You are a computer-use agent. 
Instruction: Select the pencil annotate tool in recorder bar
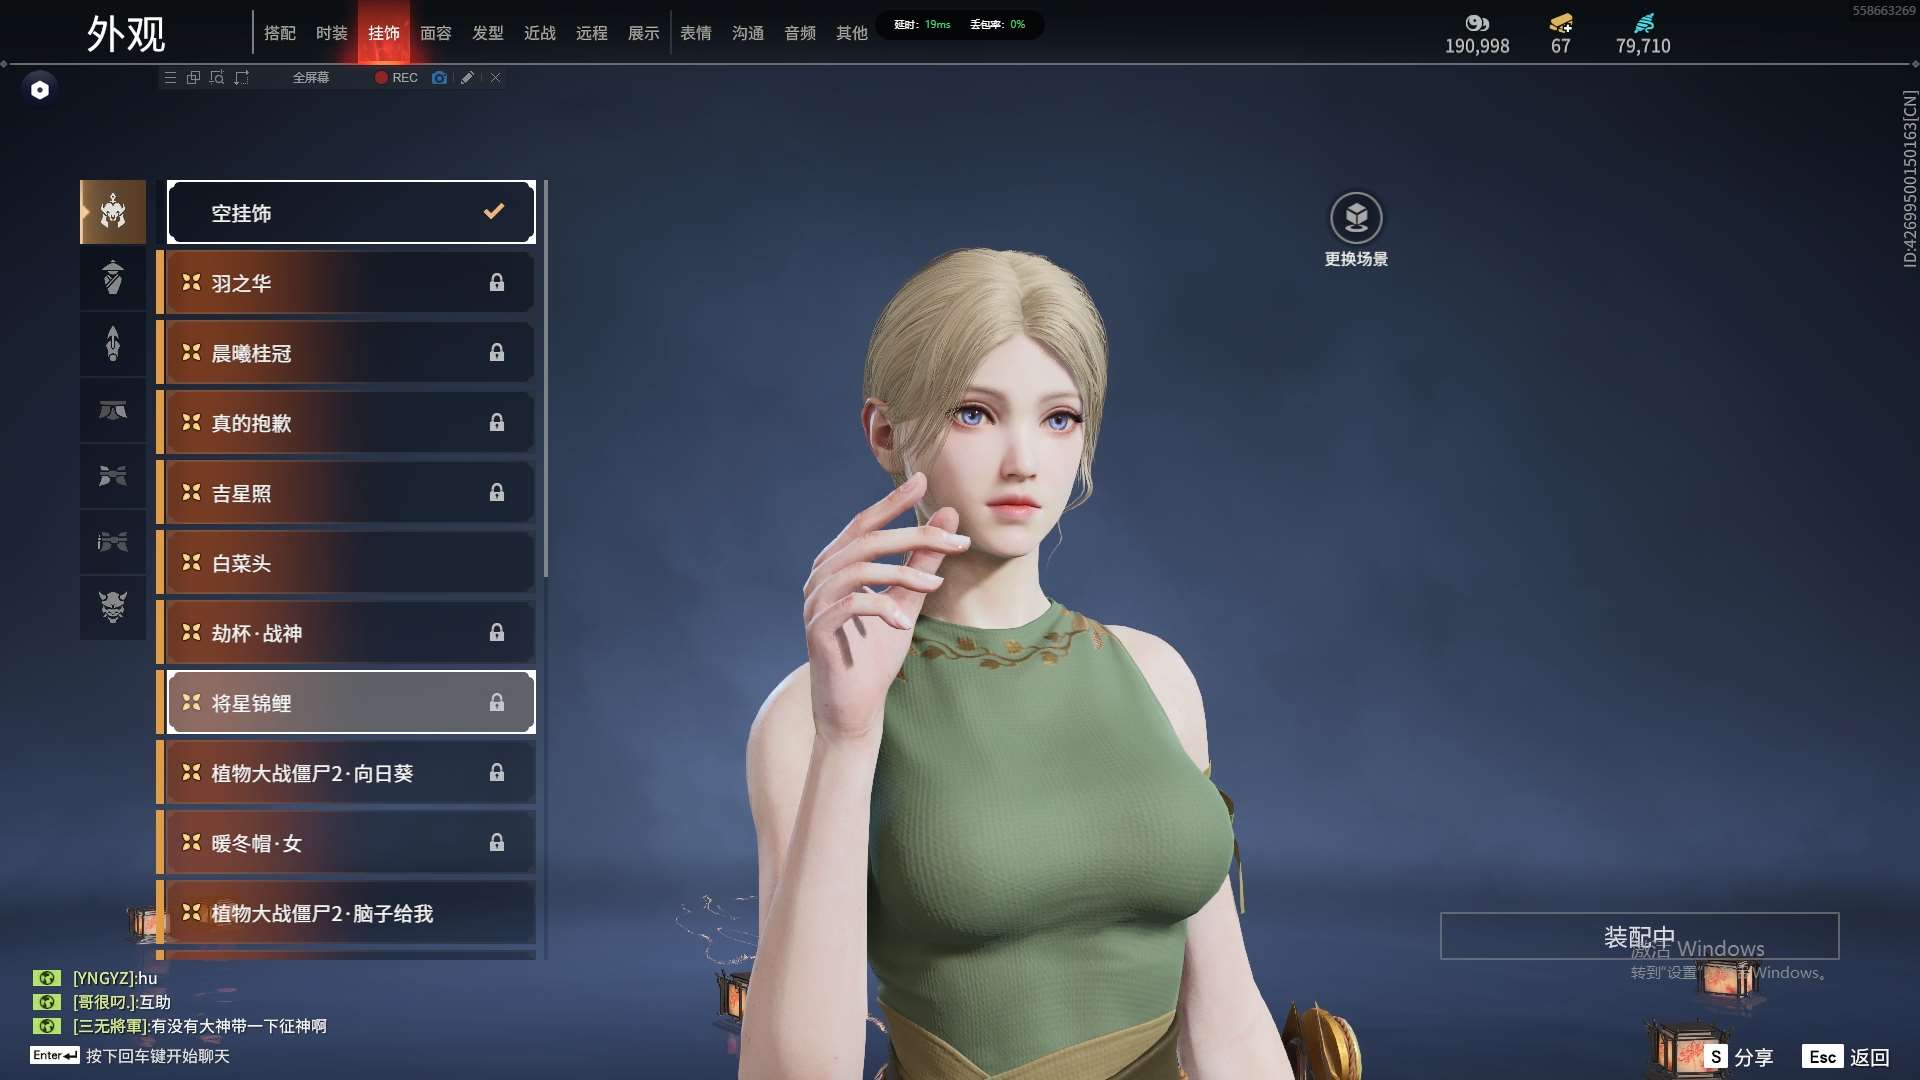(x=467, y=78)
